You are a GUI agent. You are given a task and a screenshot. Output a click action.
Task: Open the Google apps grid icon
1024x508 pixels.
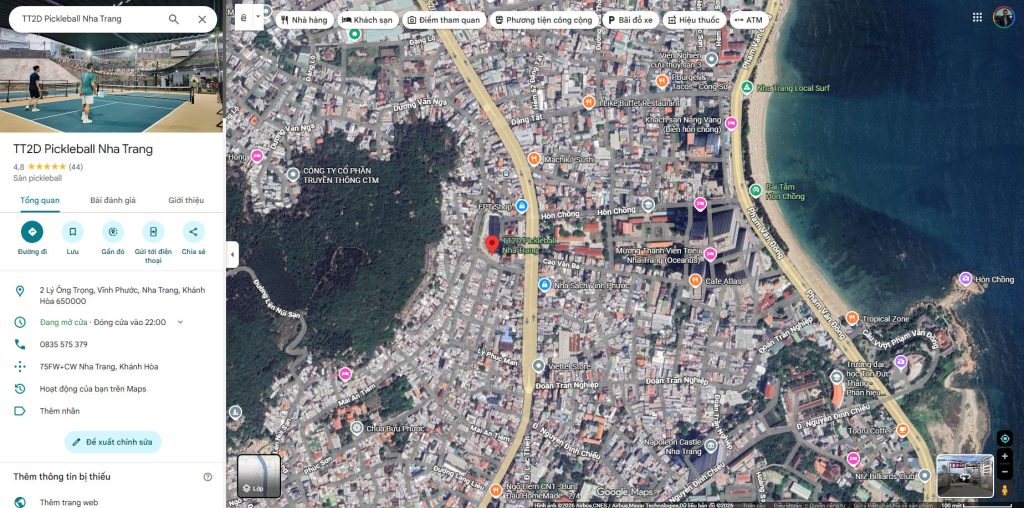coord(977,17)
